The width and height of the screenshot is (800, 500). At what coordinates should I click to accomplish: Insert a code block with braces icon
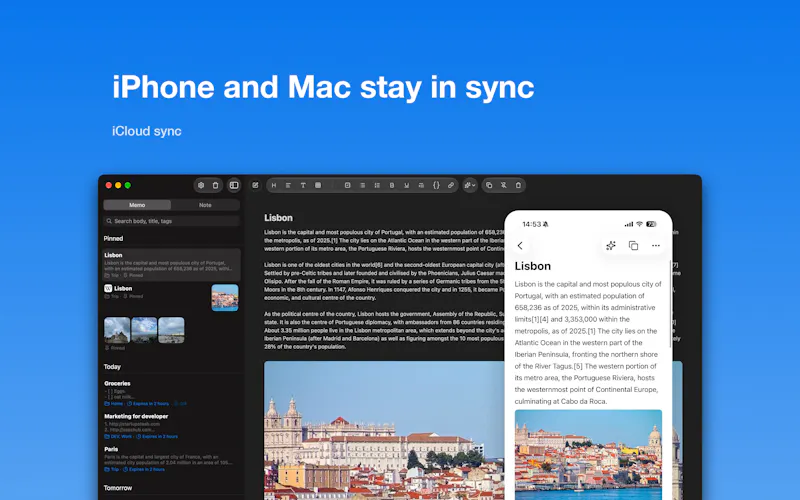[436, 185]
